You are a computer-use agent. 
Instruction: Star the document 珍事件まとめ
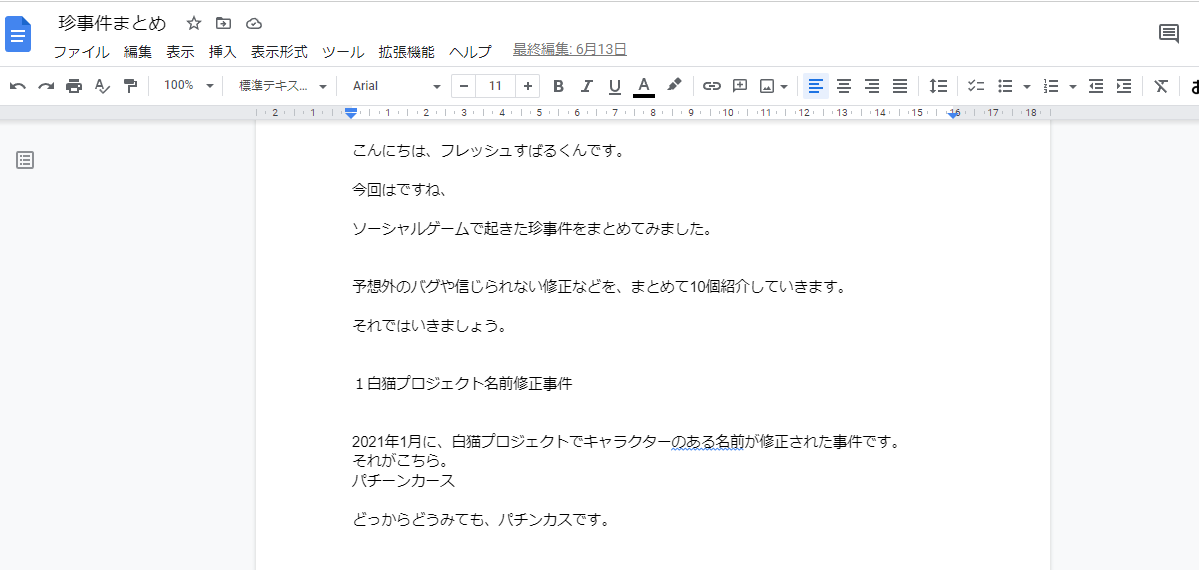[194, 23]
